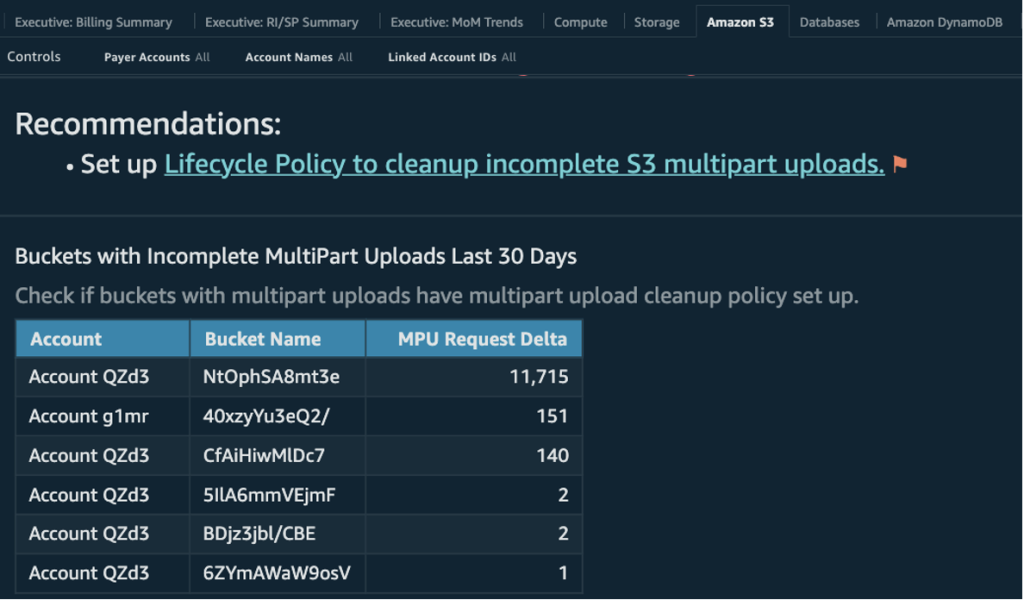Open Executive: MoM Trends tab
The width and height of the screenshot is (1024, 600).
coord(456,22)
